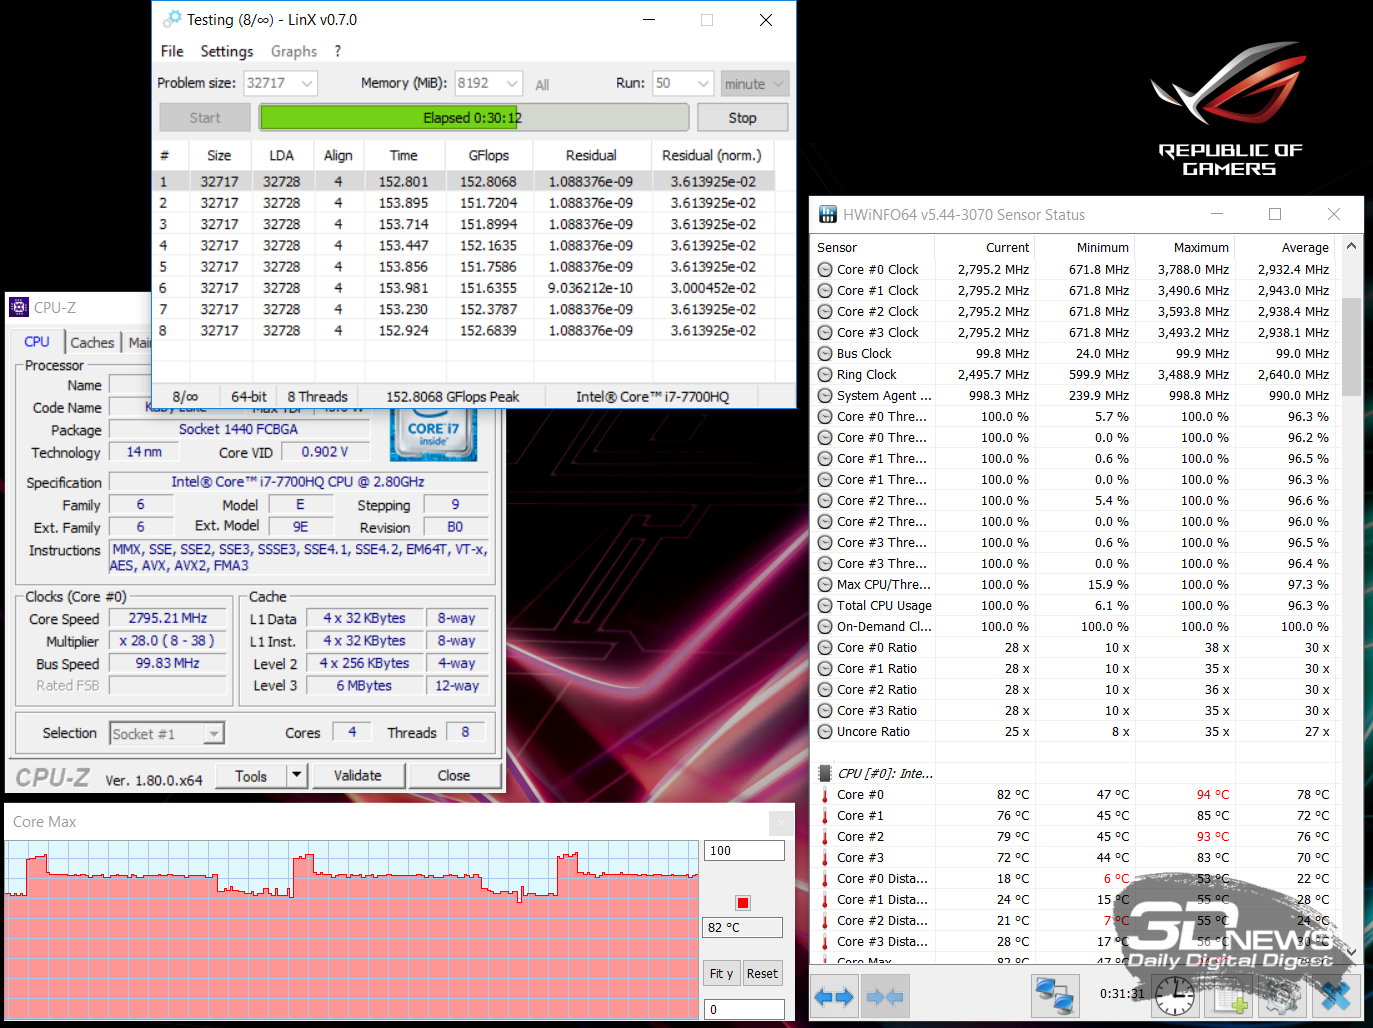This screenshot has width=1373, height=1028.
Task: Open the gear settings icon in HWiNFO
Action: coord(1281,996)
